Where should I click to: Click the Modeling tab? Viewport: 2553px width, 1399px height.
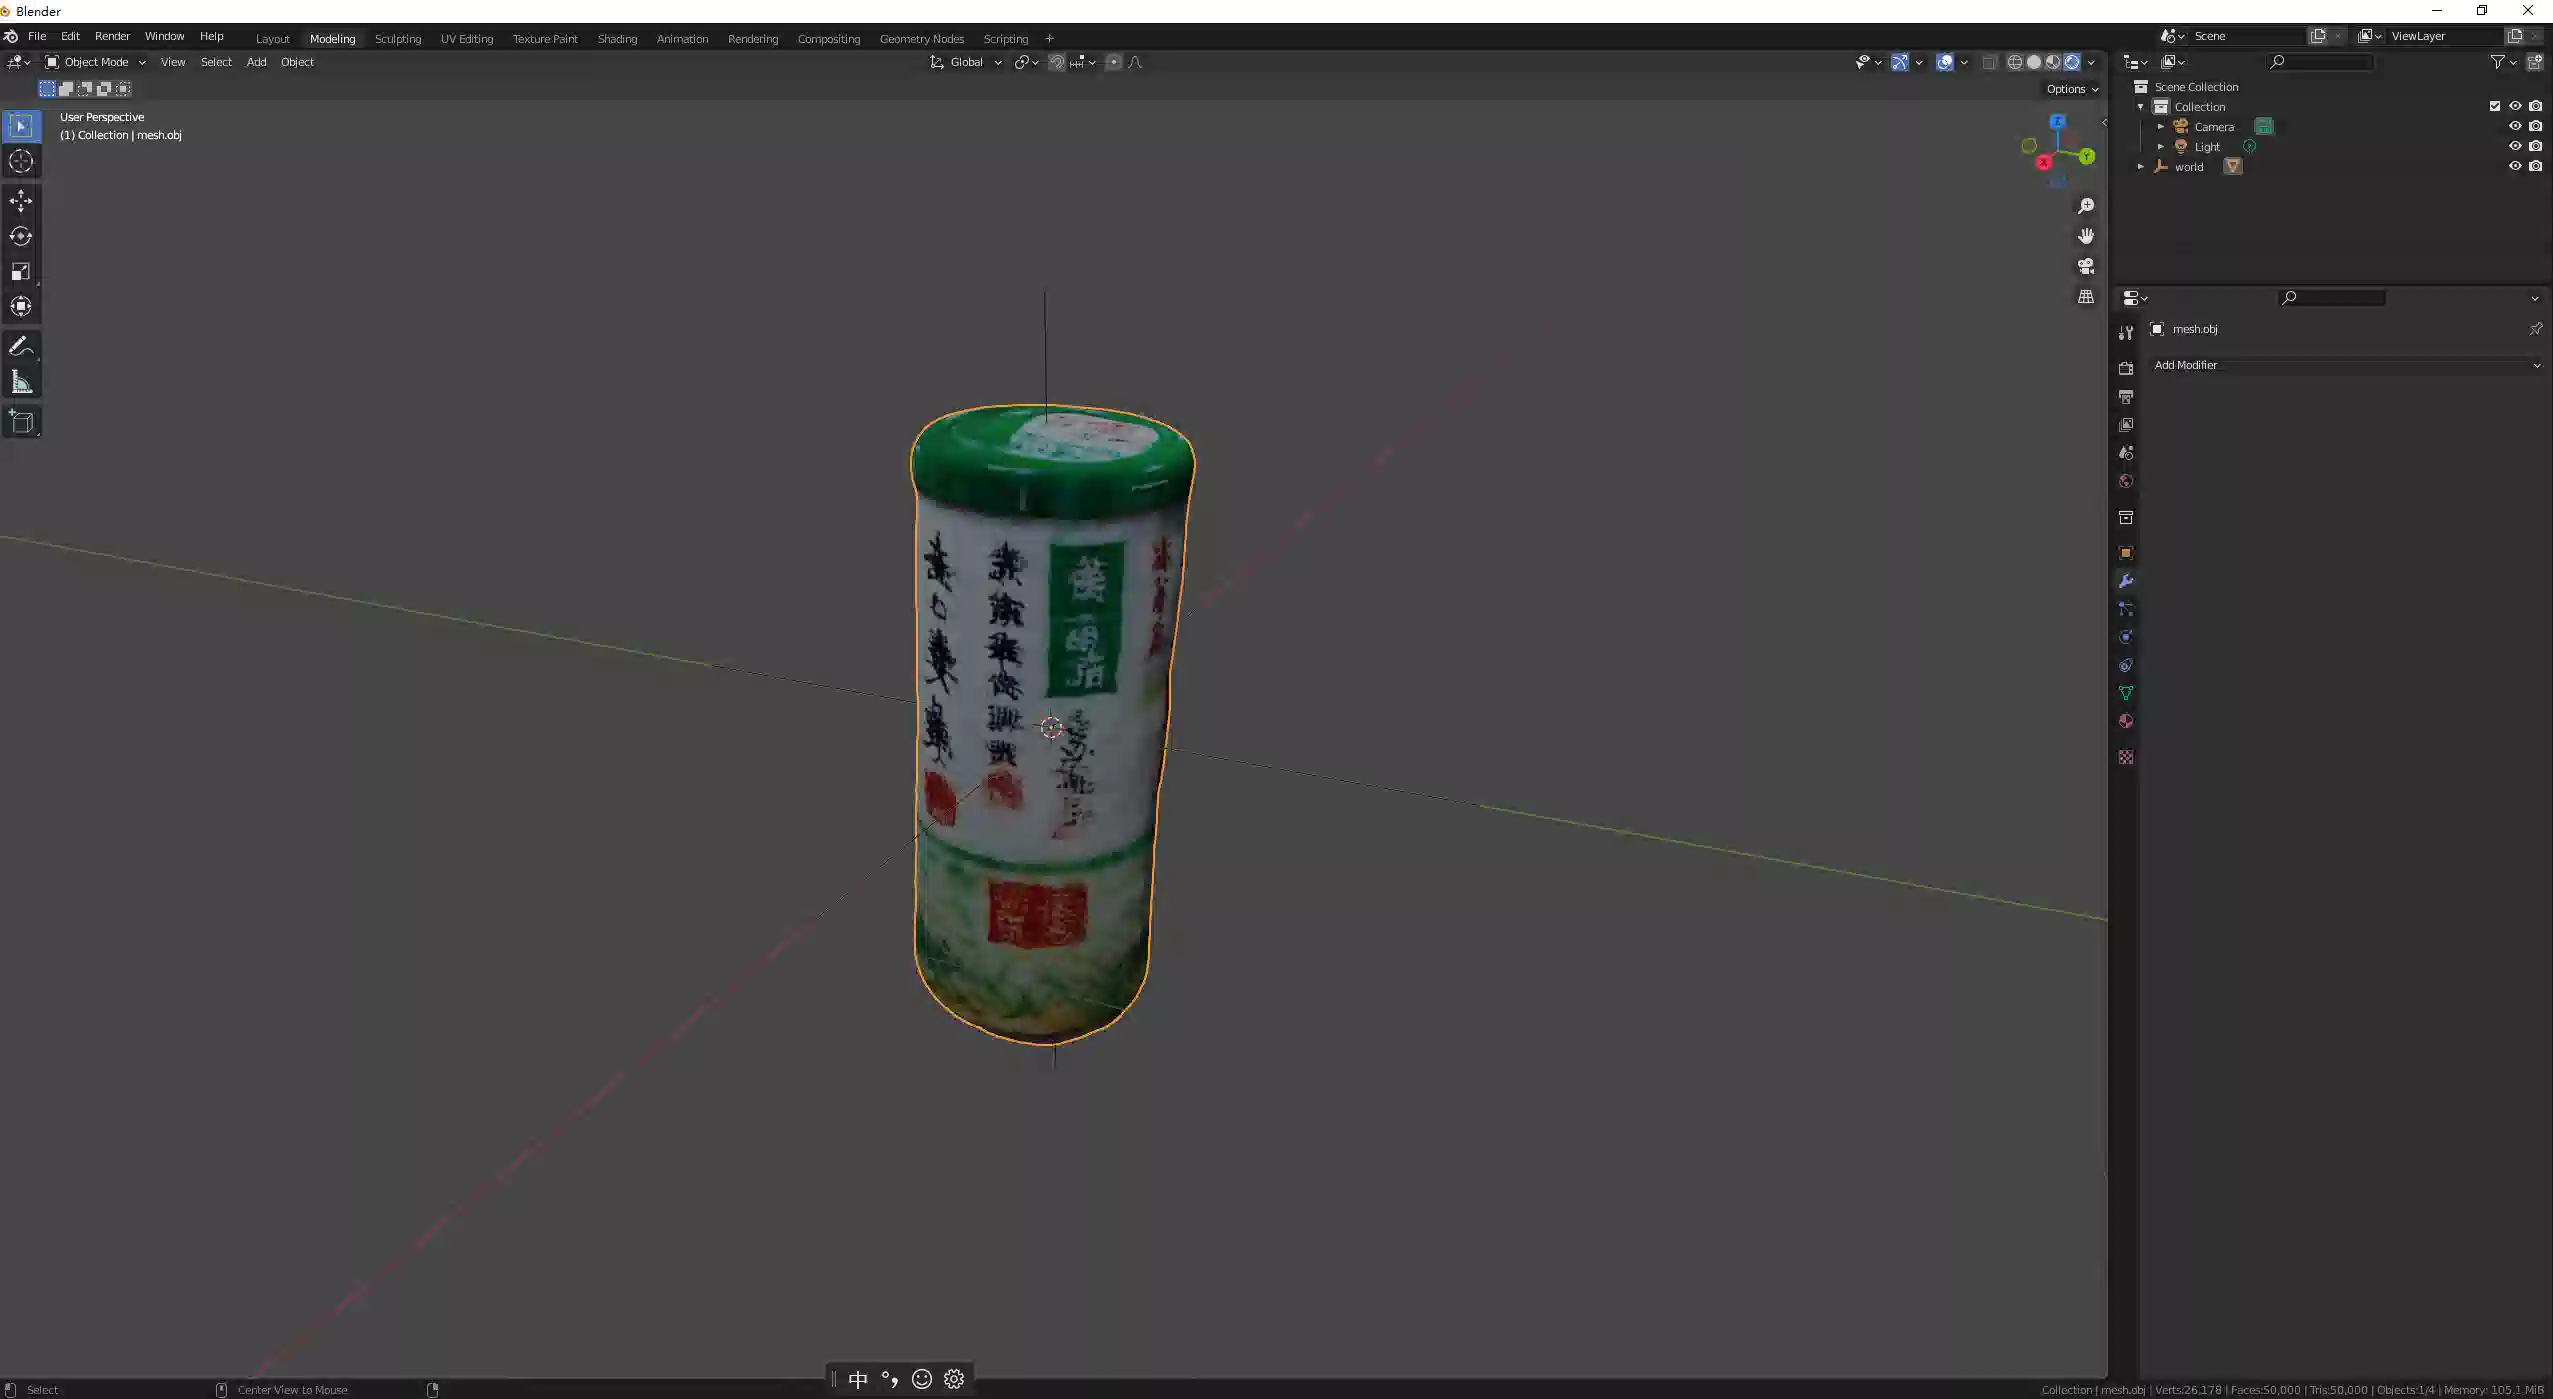coord(332,38)
